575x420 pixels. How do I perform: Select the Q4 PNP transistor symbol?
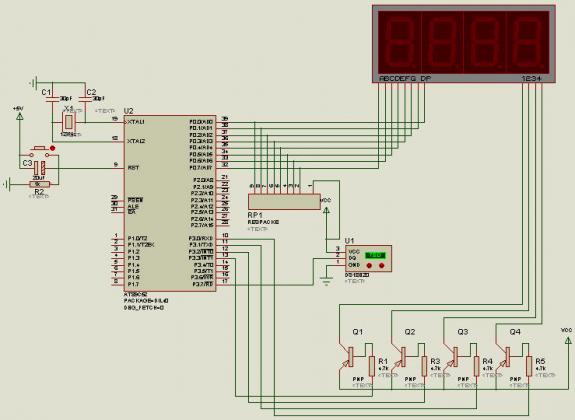tap(505, 357)
